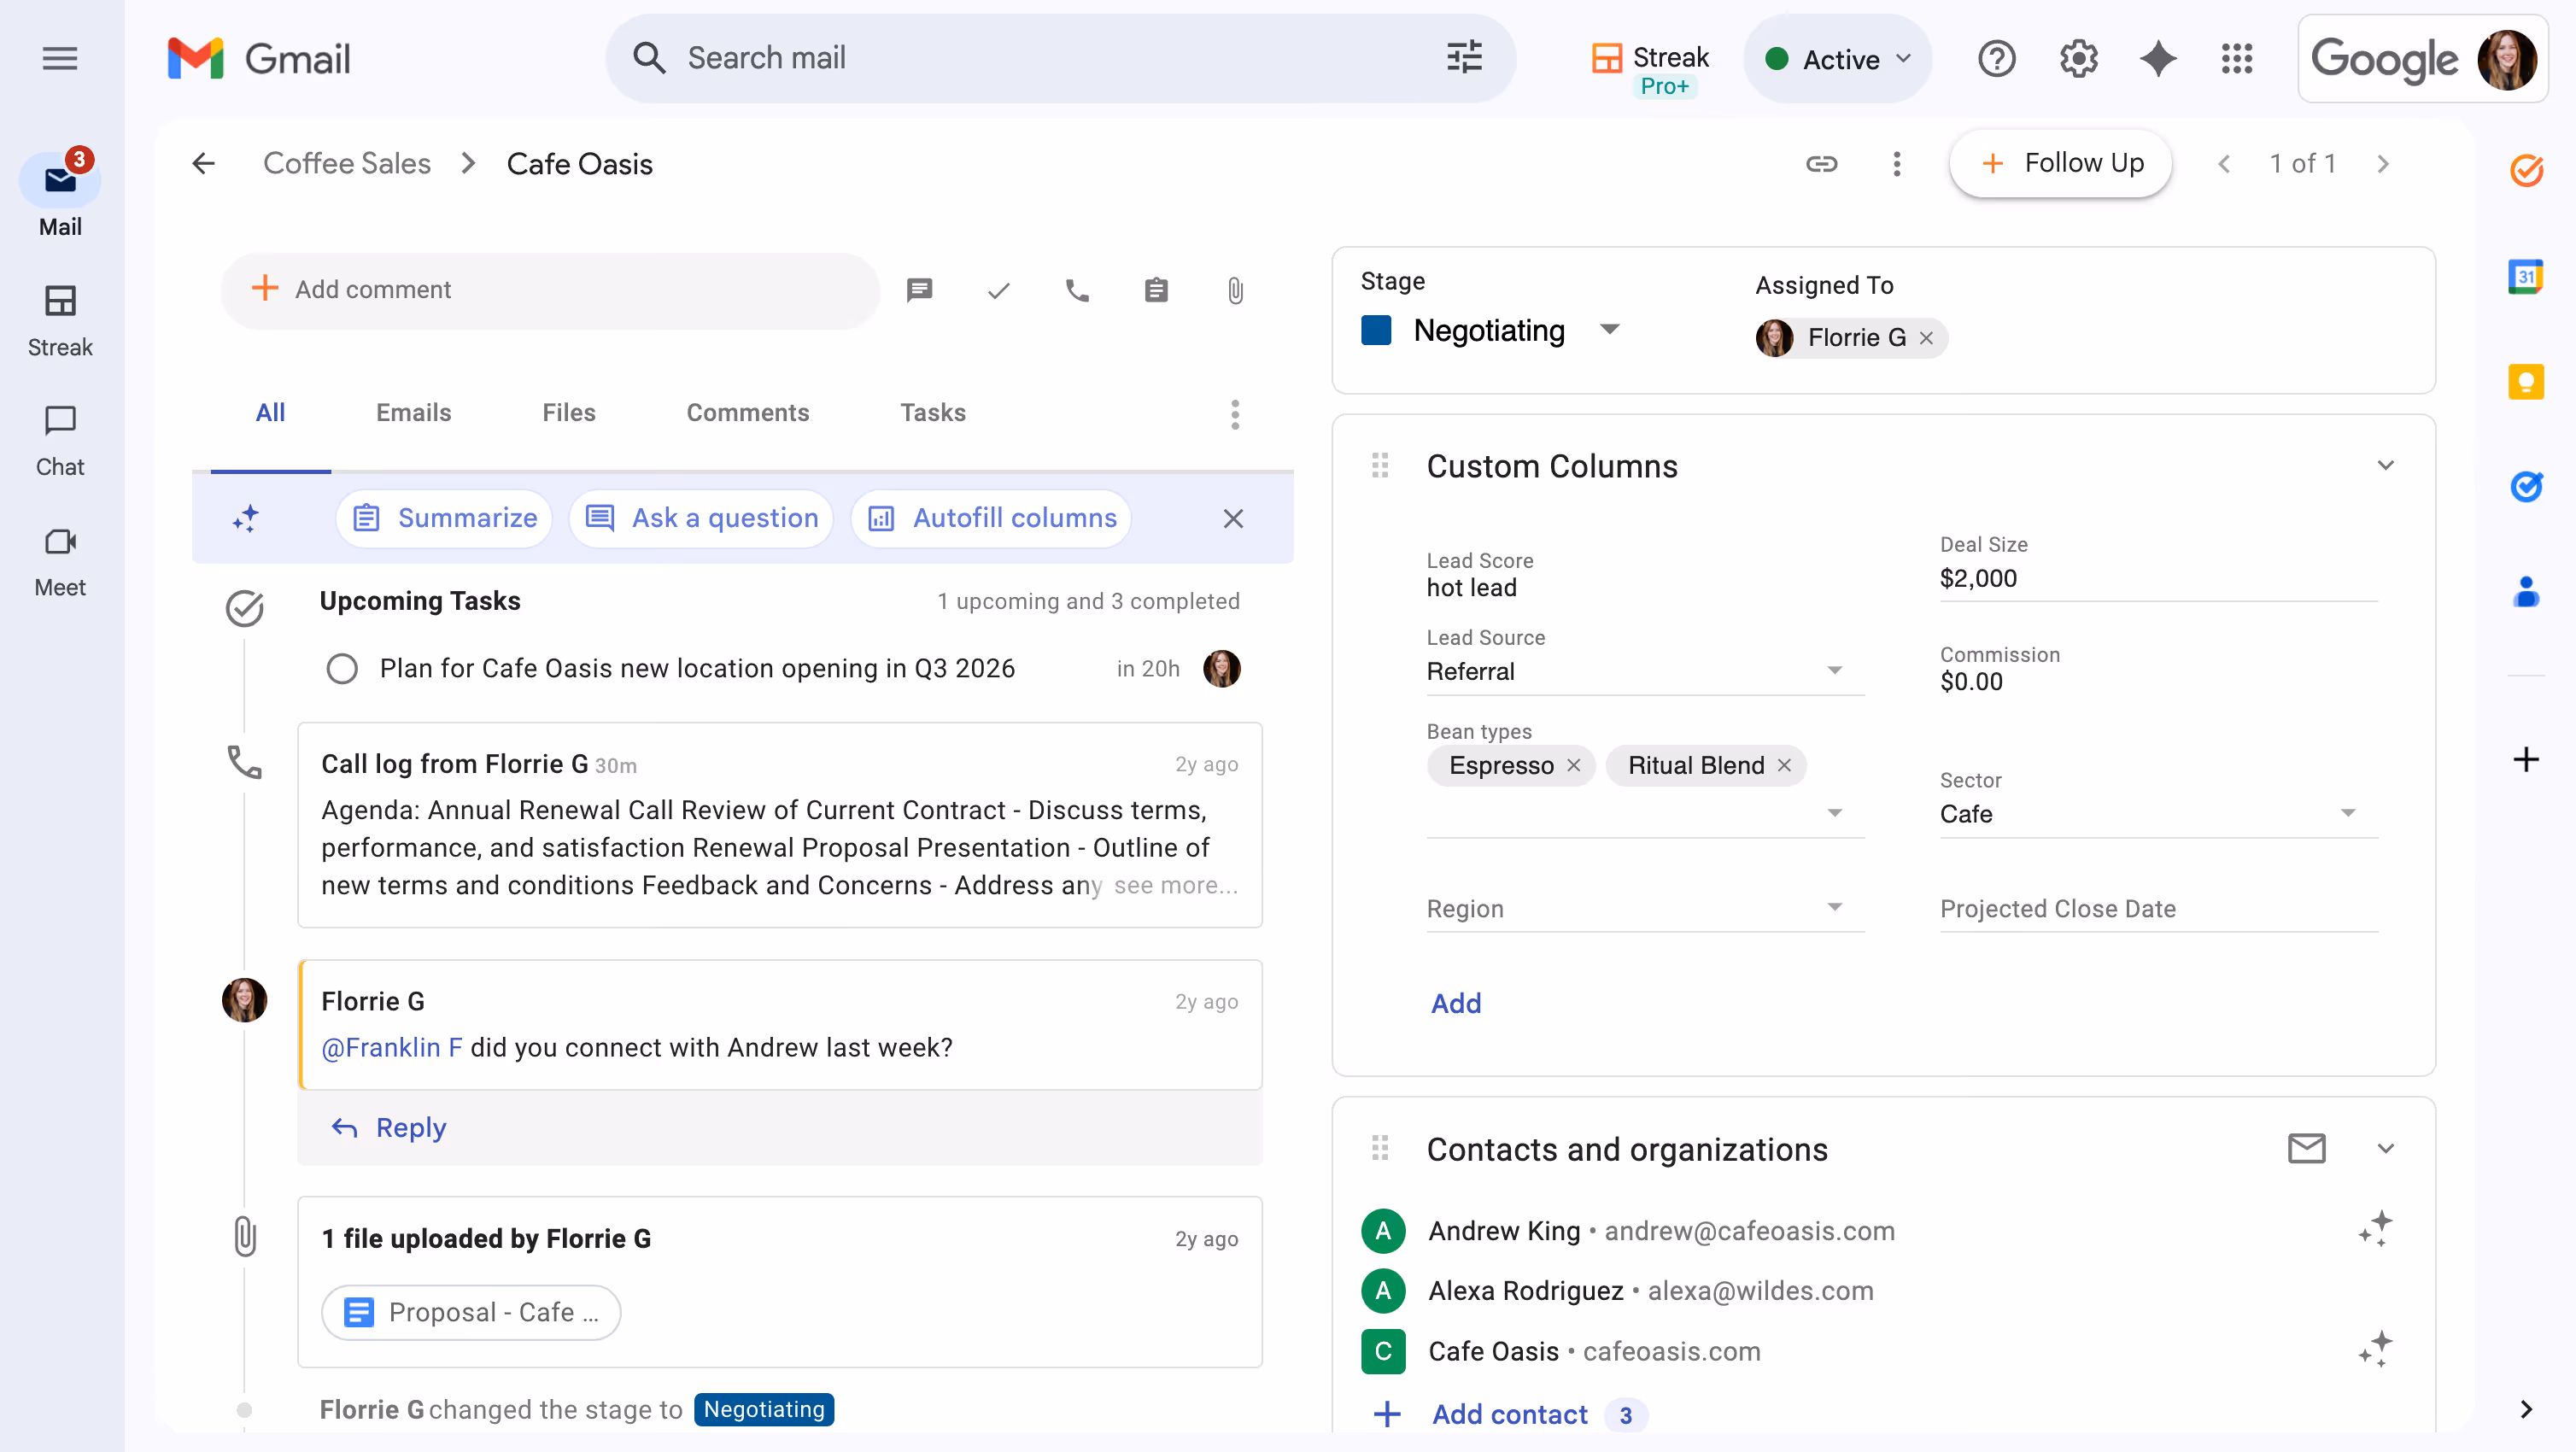
Task: Add meeting notes clipboard icon
Action: point(1156,290)
